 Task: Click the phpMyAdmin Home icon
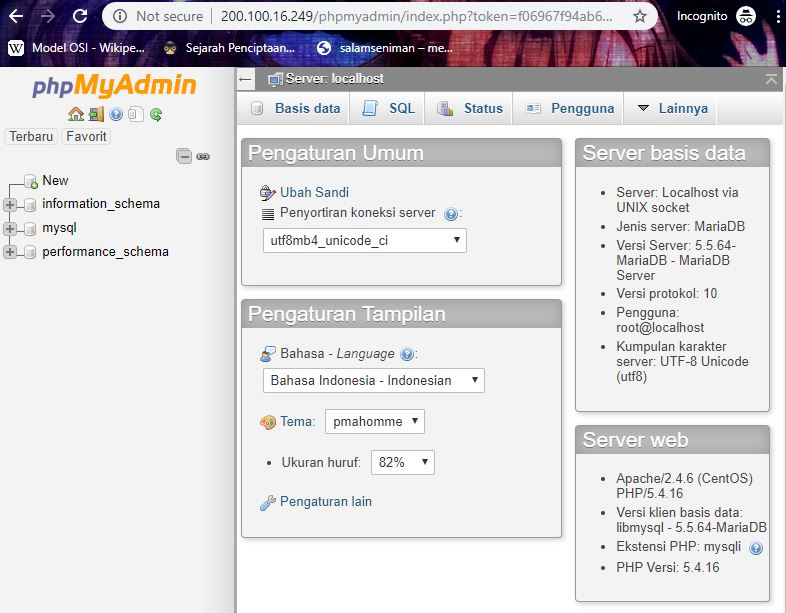(x=76, y=114)
